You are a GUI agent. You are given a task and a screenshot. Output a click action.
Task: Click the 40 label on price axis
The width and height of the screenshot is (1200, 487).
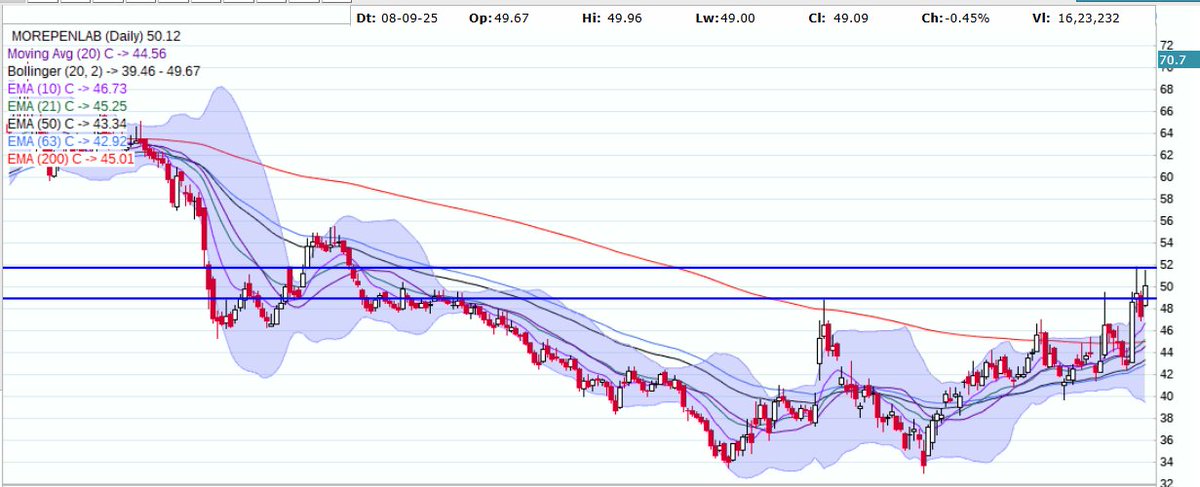tap(1166, 396)
